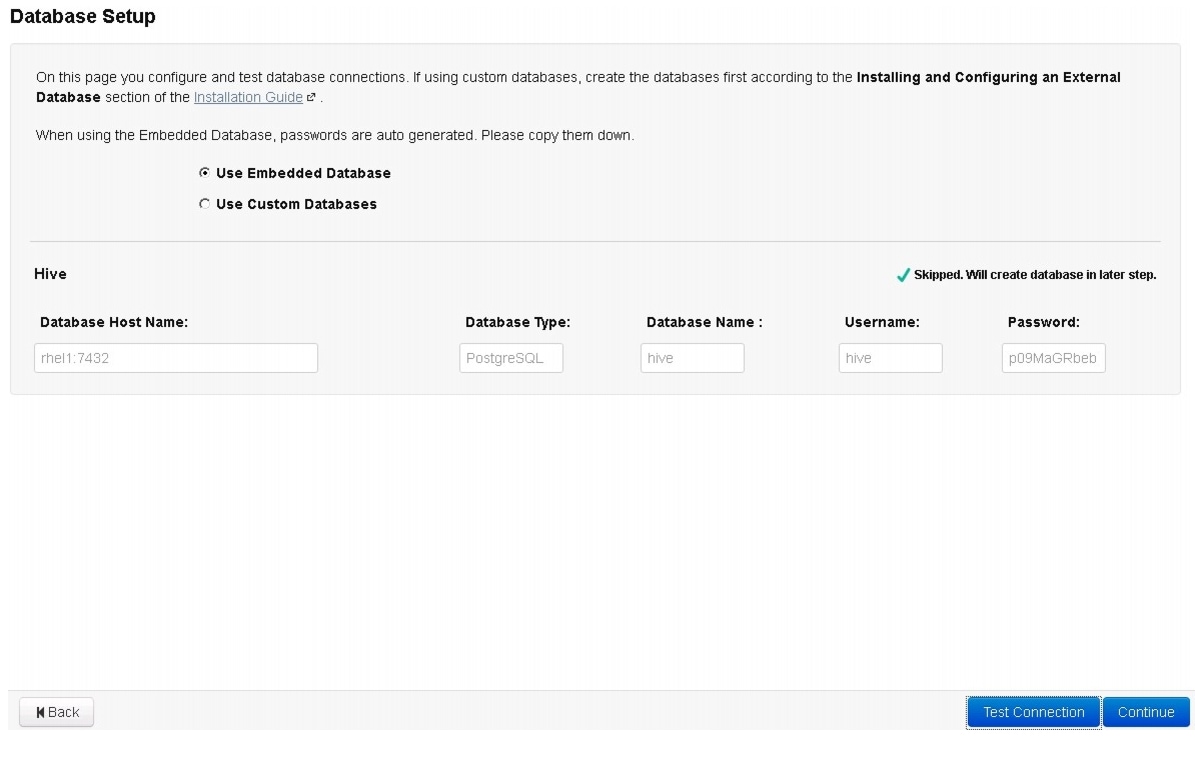Choose the Use Custom Databases radio button

(205, 204)
